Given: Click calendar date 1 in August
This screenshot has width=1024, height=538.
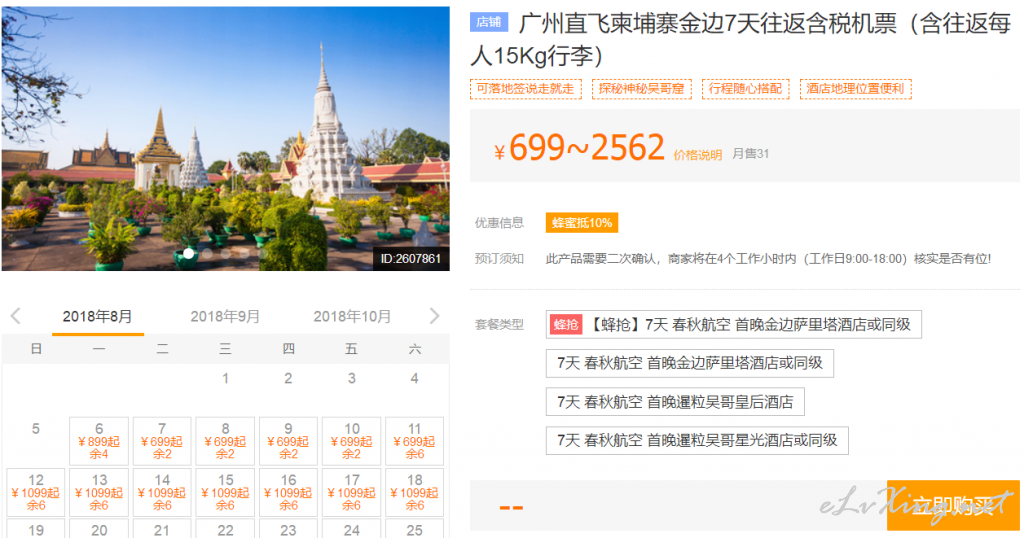Looking at the screenshot, I should point(225,378).
